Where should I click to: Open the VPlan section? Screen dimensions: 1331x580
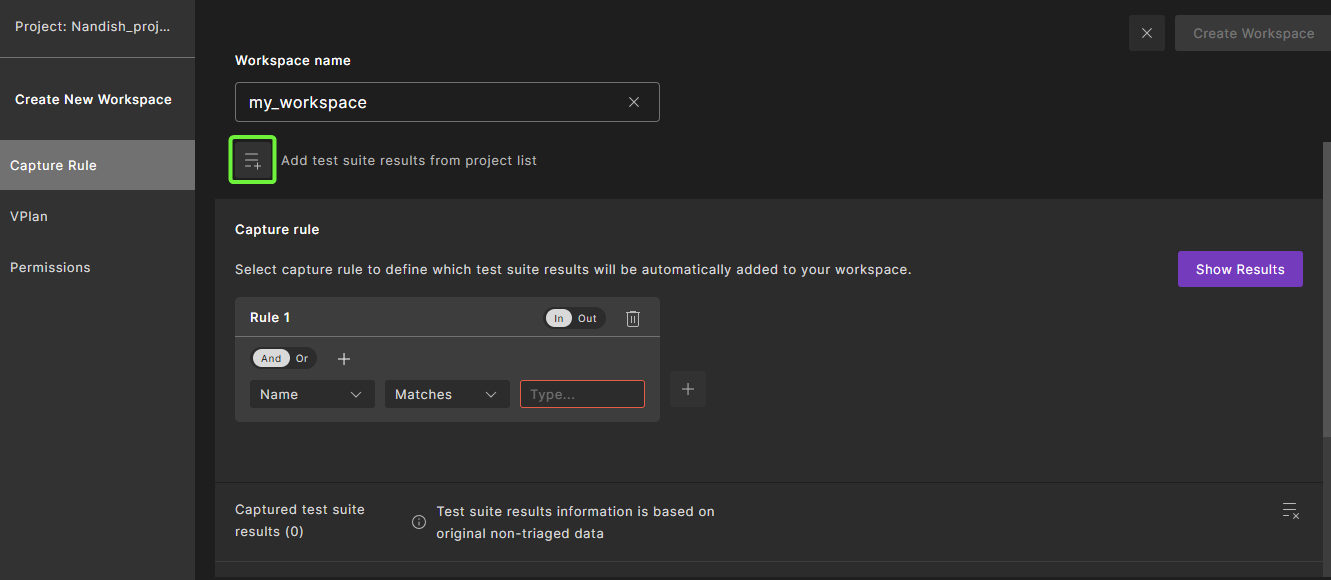[x=29, y=216]
